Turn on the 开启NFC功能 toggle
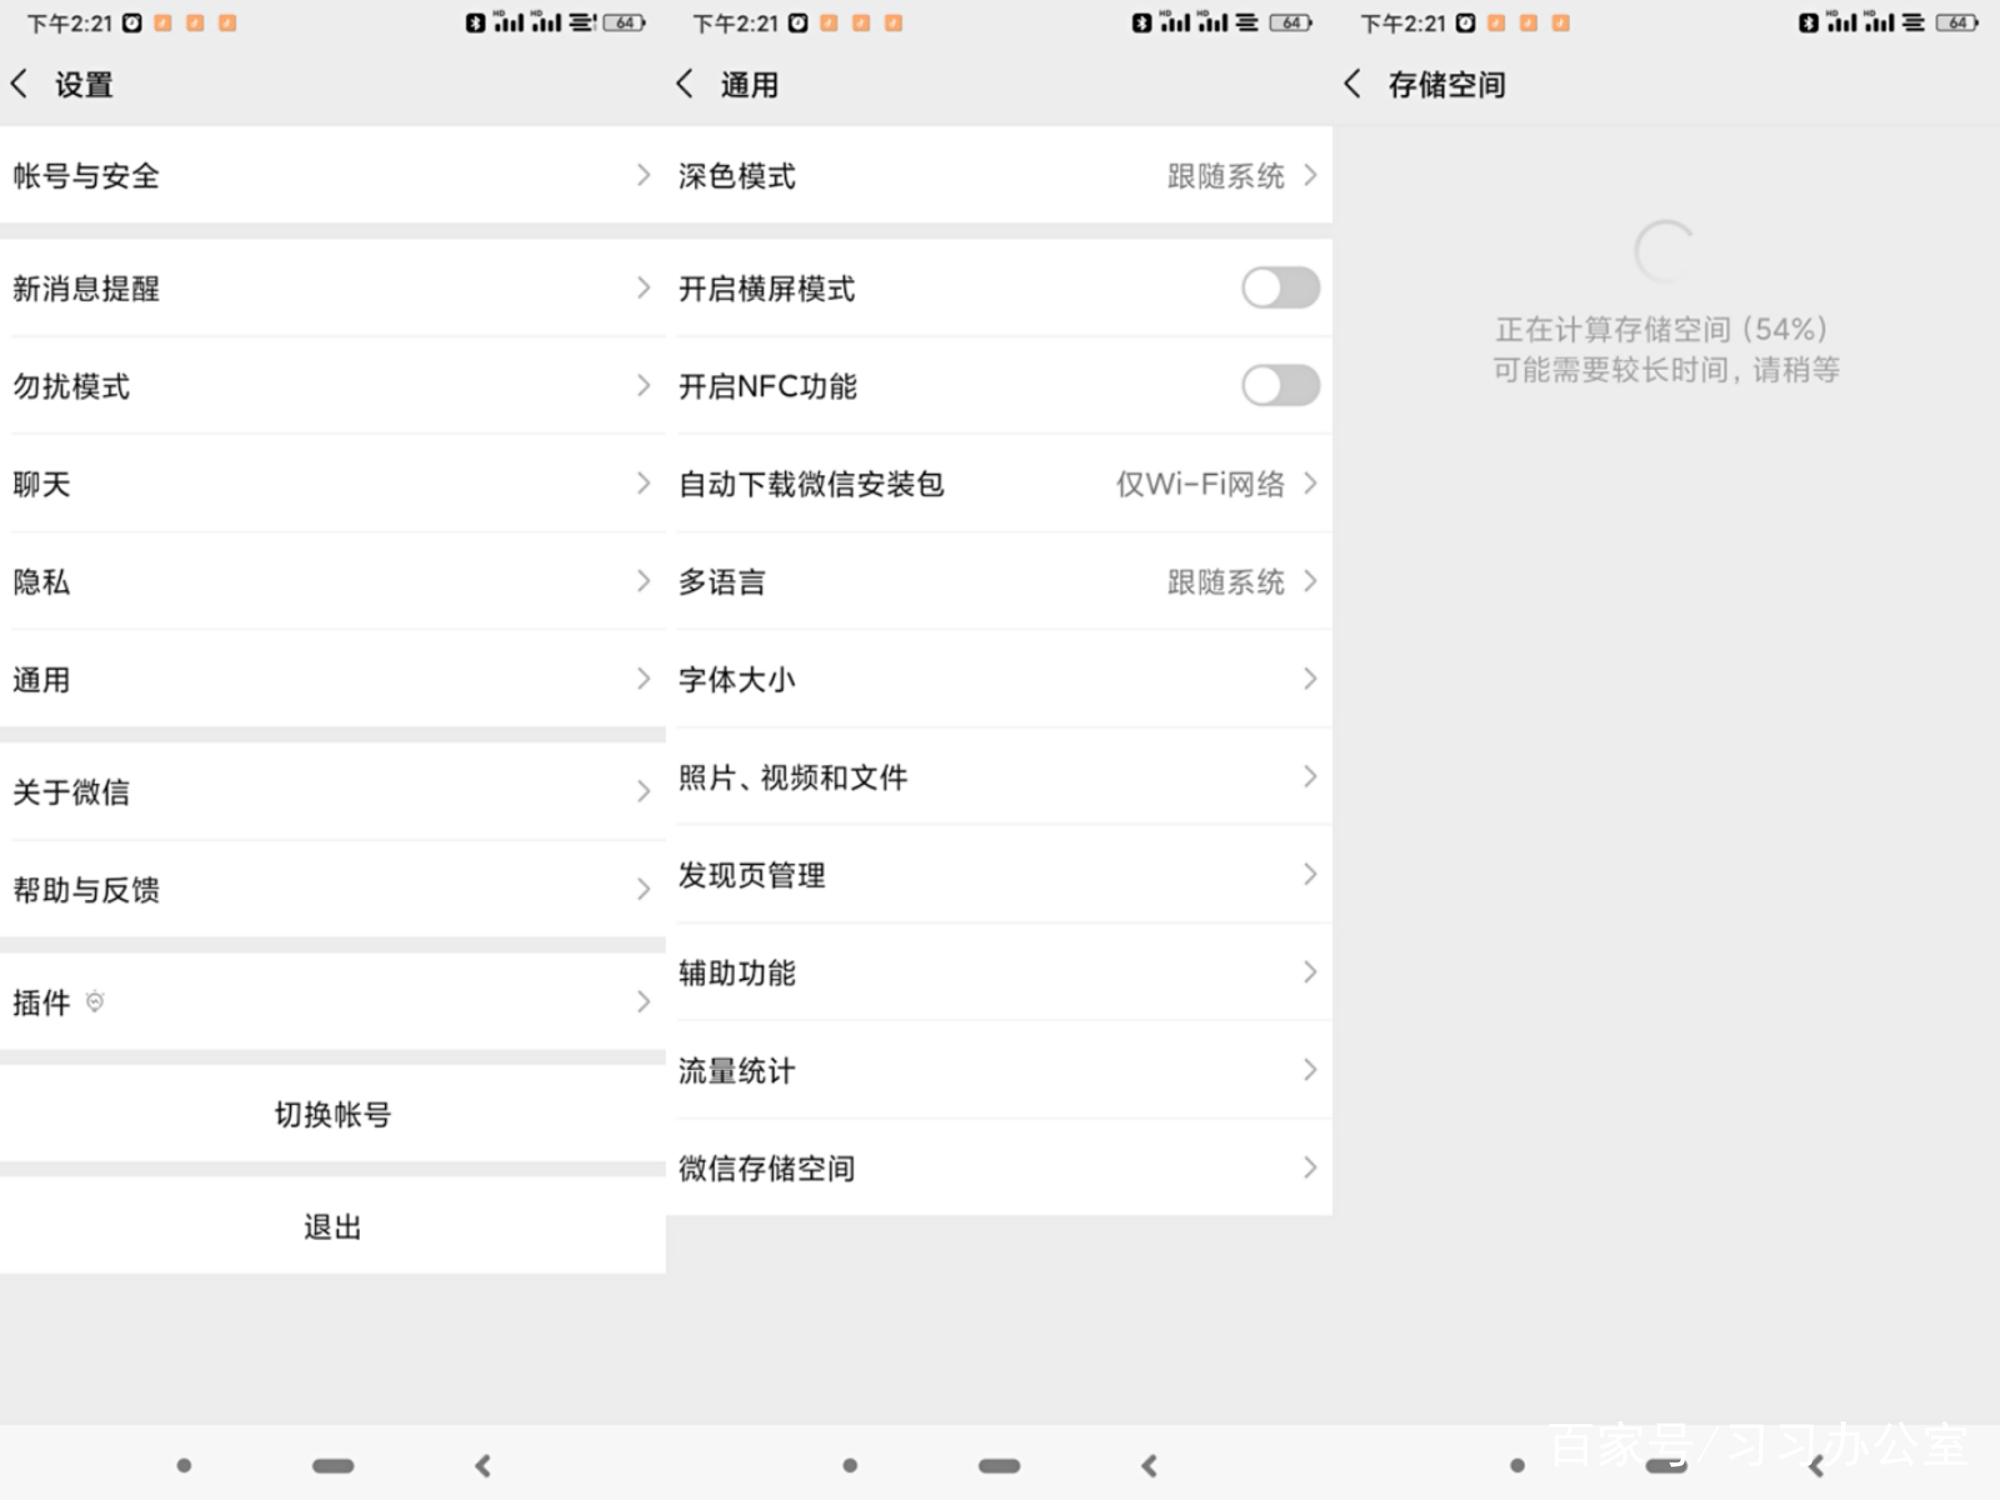 coord(1281,386)
